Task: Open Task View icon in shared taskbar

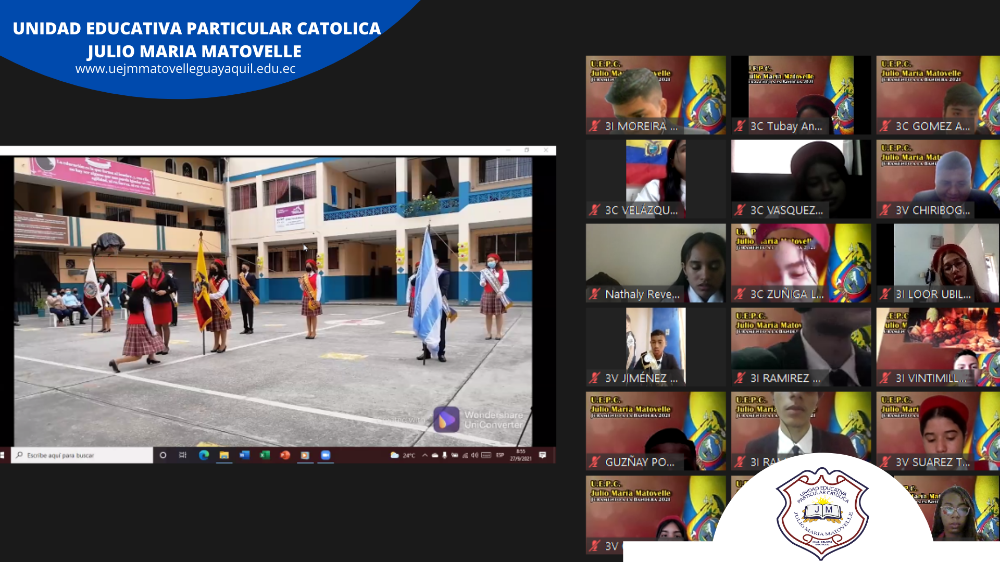Action: 183,455
